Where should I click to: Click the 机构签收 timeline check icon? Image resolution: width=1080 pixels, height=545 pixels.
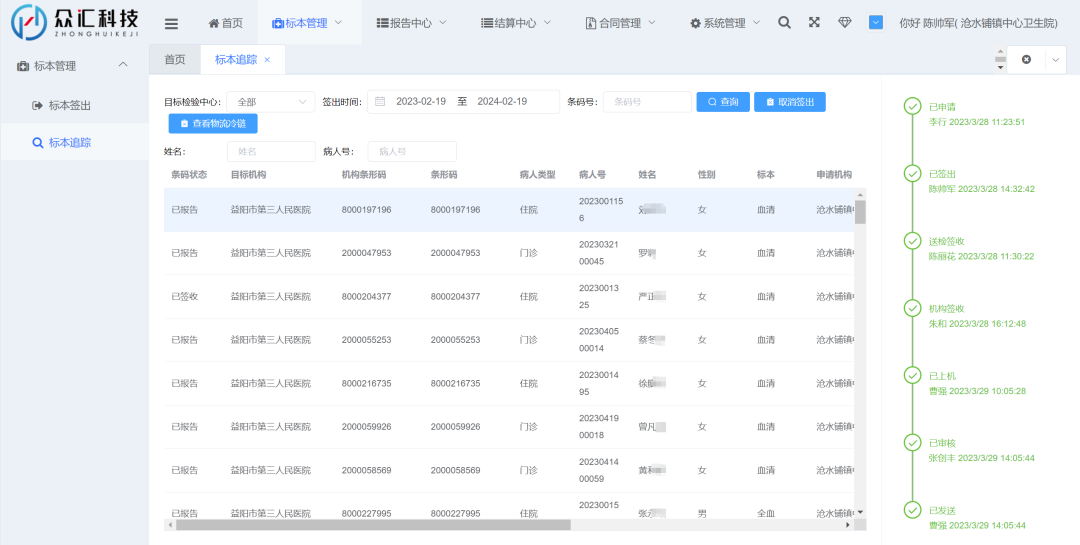(912, 308)
